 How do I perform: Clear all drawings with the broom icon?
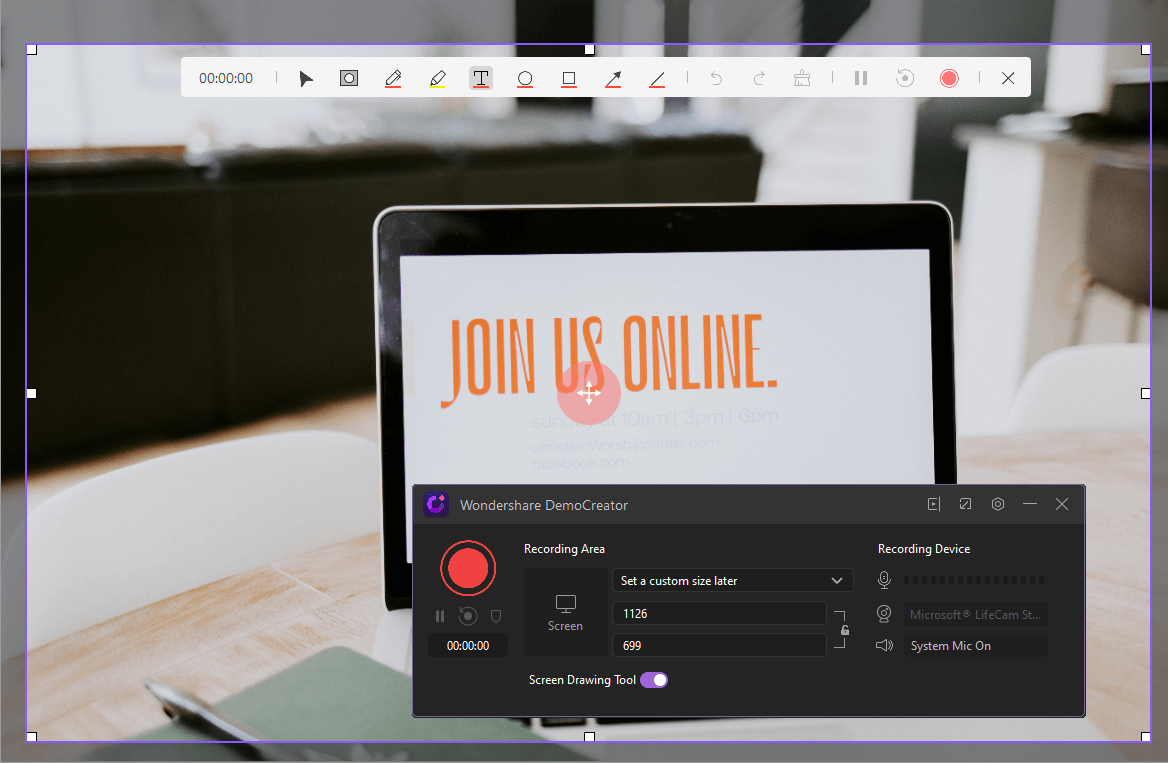pos(802,78)
